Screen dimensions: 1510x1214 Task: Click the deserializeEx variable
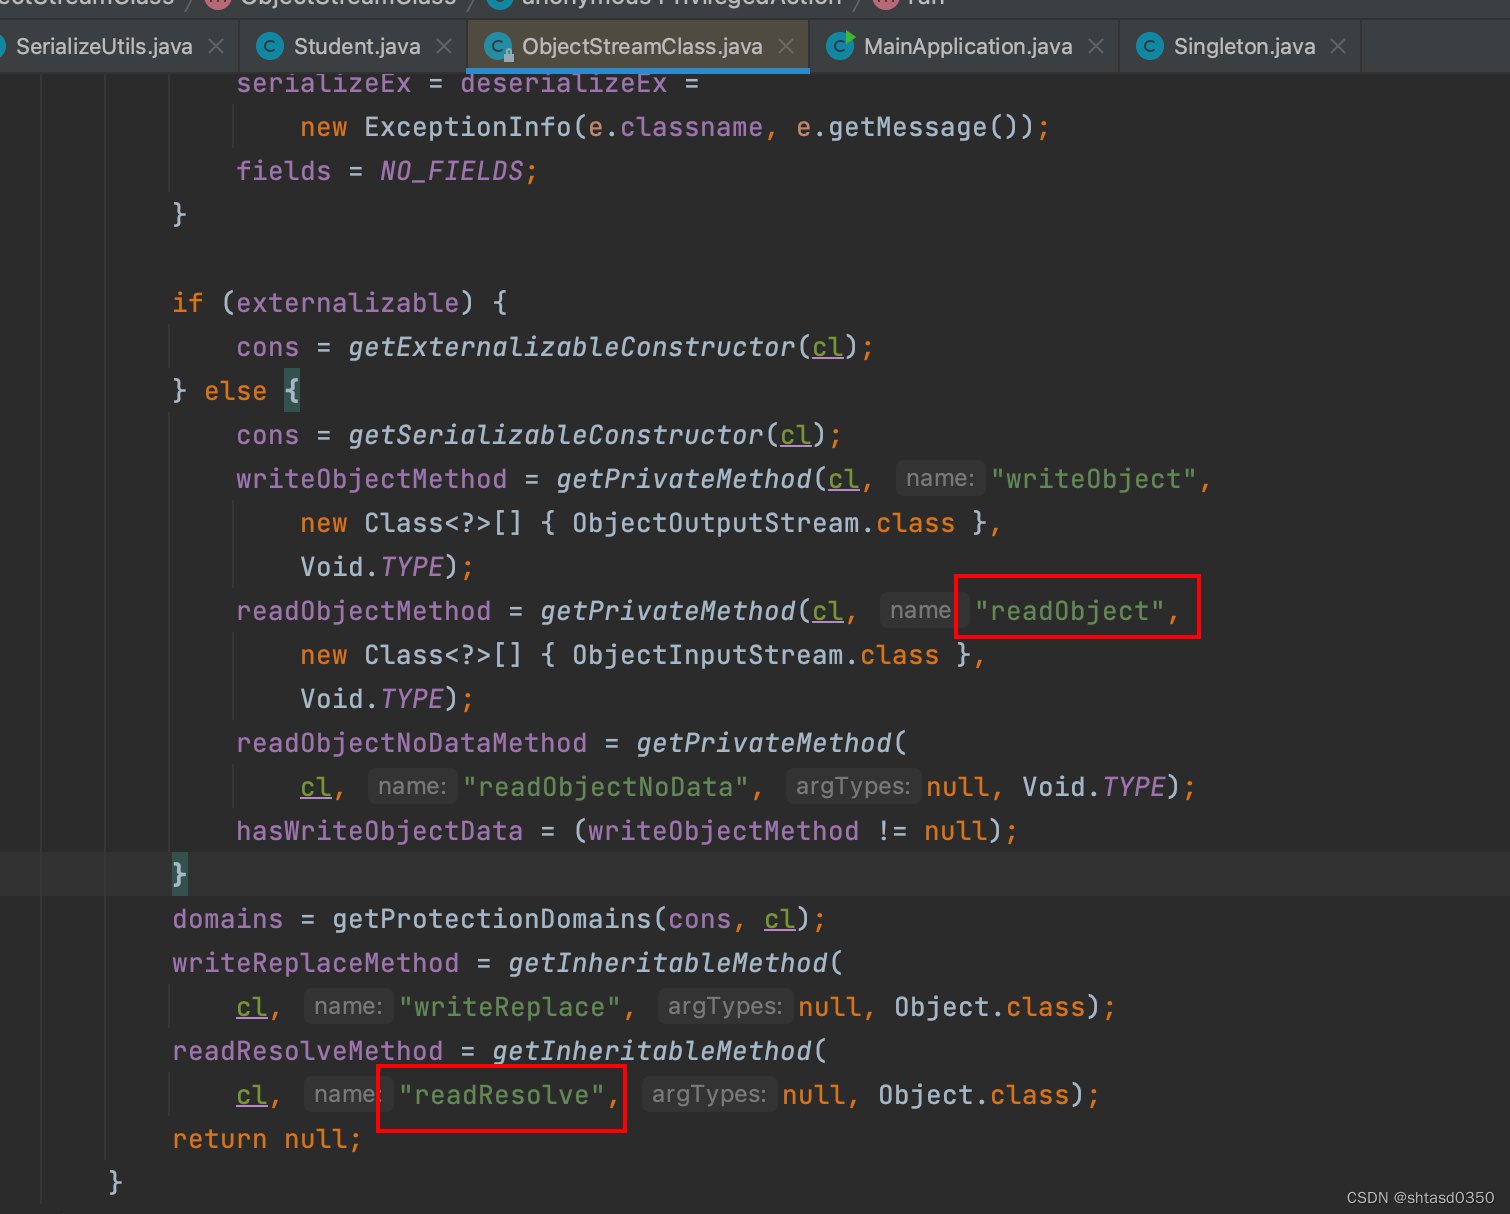563,84
